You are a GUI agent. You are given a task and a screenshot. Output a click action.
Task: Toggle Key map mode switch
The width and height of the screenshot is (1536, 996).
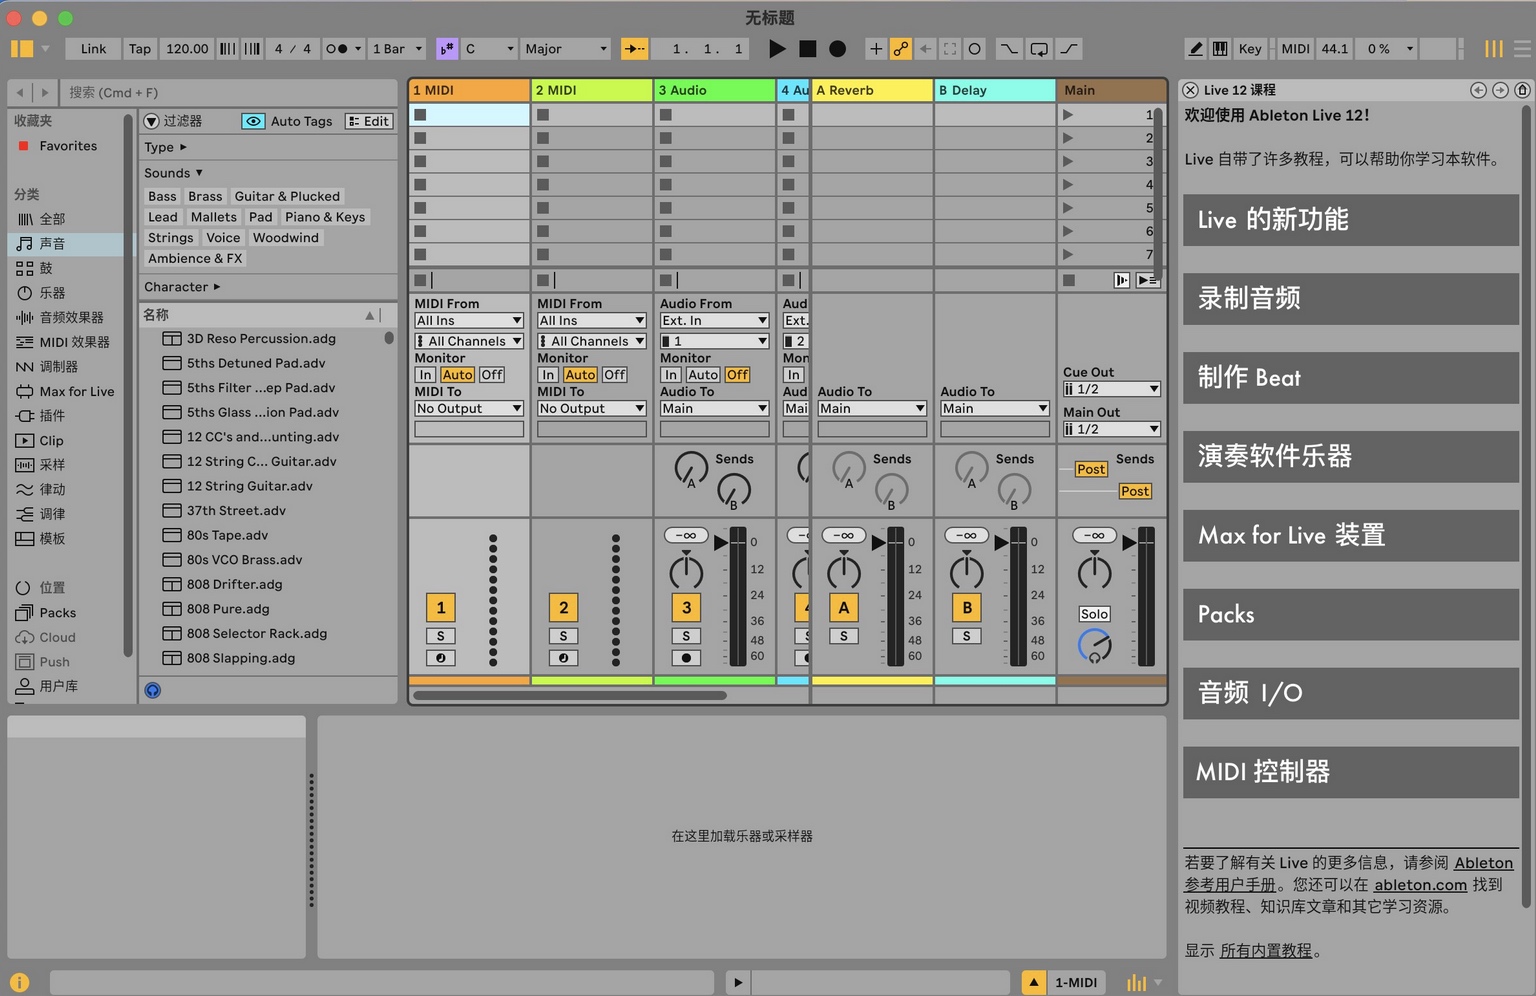pyautogui.click(x=1250, y=48)
